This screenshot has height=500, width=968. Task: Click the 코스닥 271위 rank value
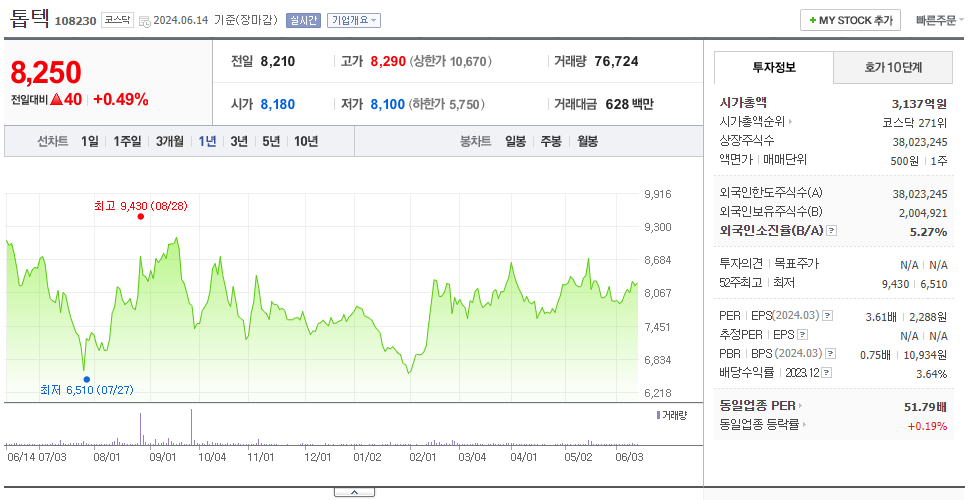(x=915, y=122)
